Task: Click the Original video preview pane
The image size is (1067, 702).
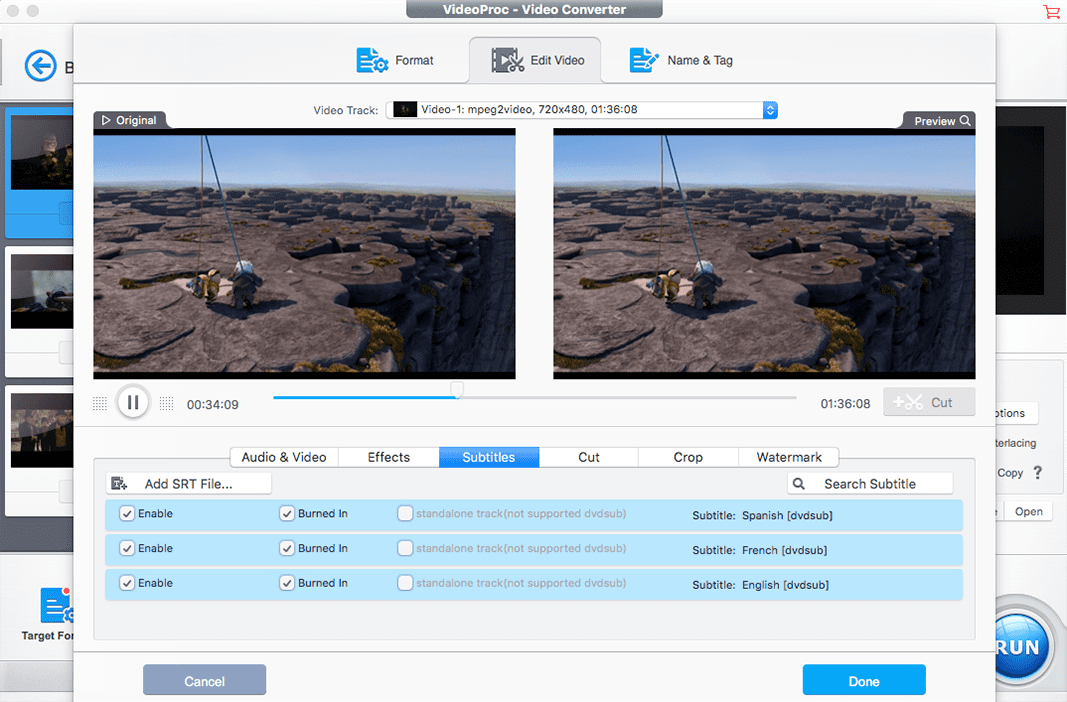Action: (x=304, y=254)
